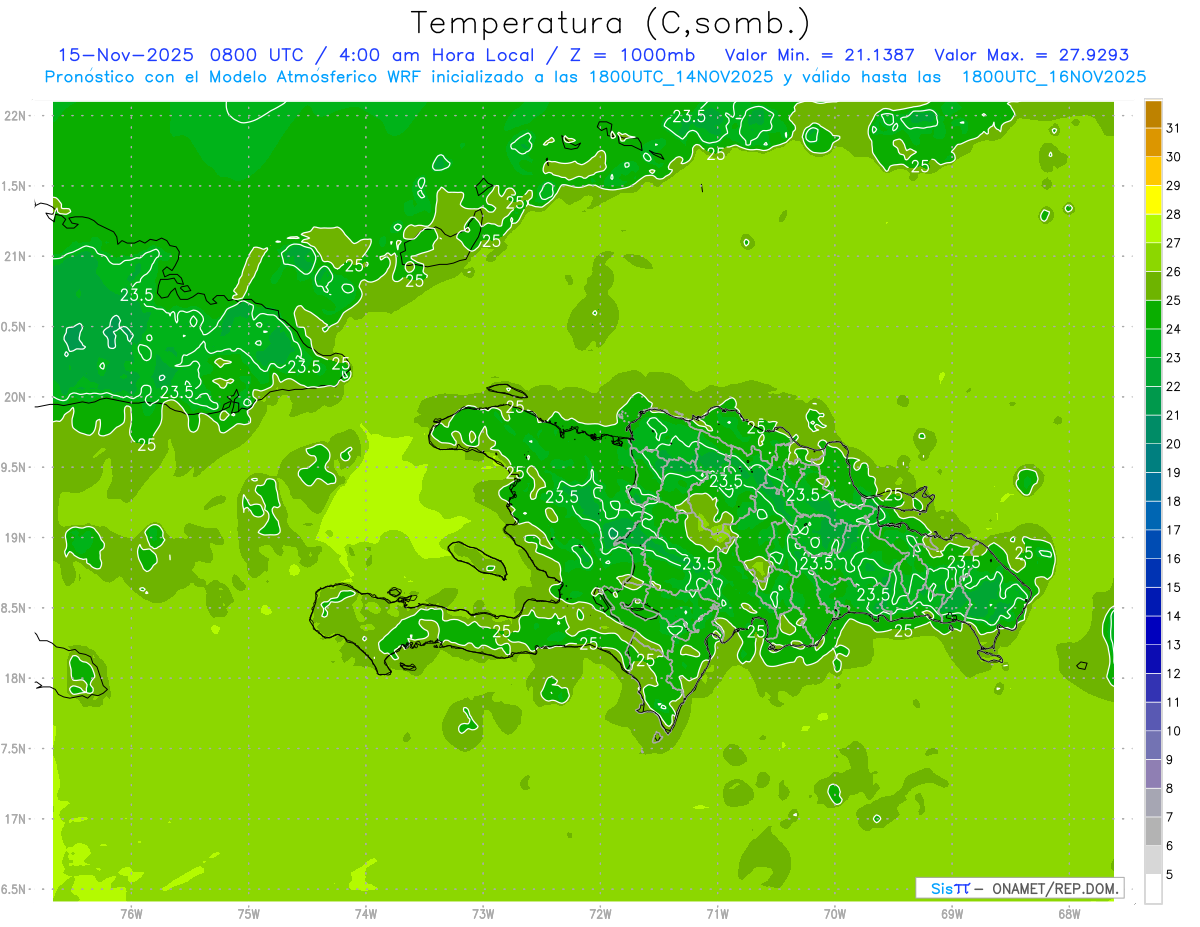Click the "72W" longitude axis label

(x=600, y=913)
